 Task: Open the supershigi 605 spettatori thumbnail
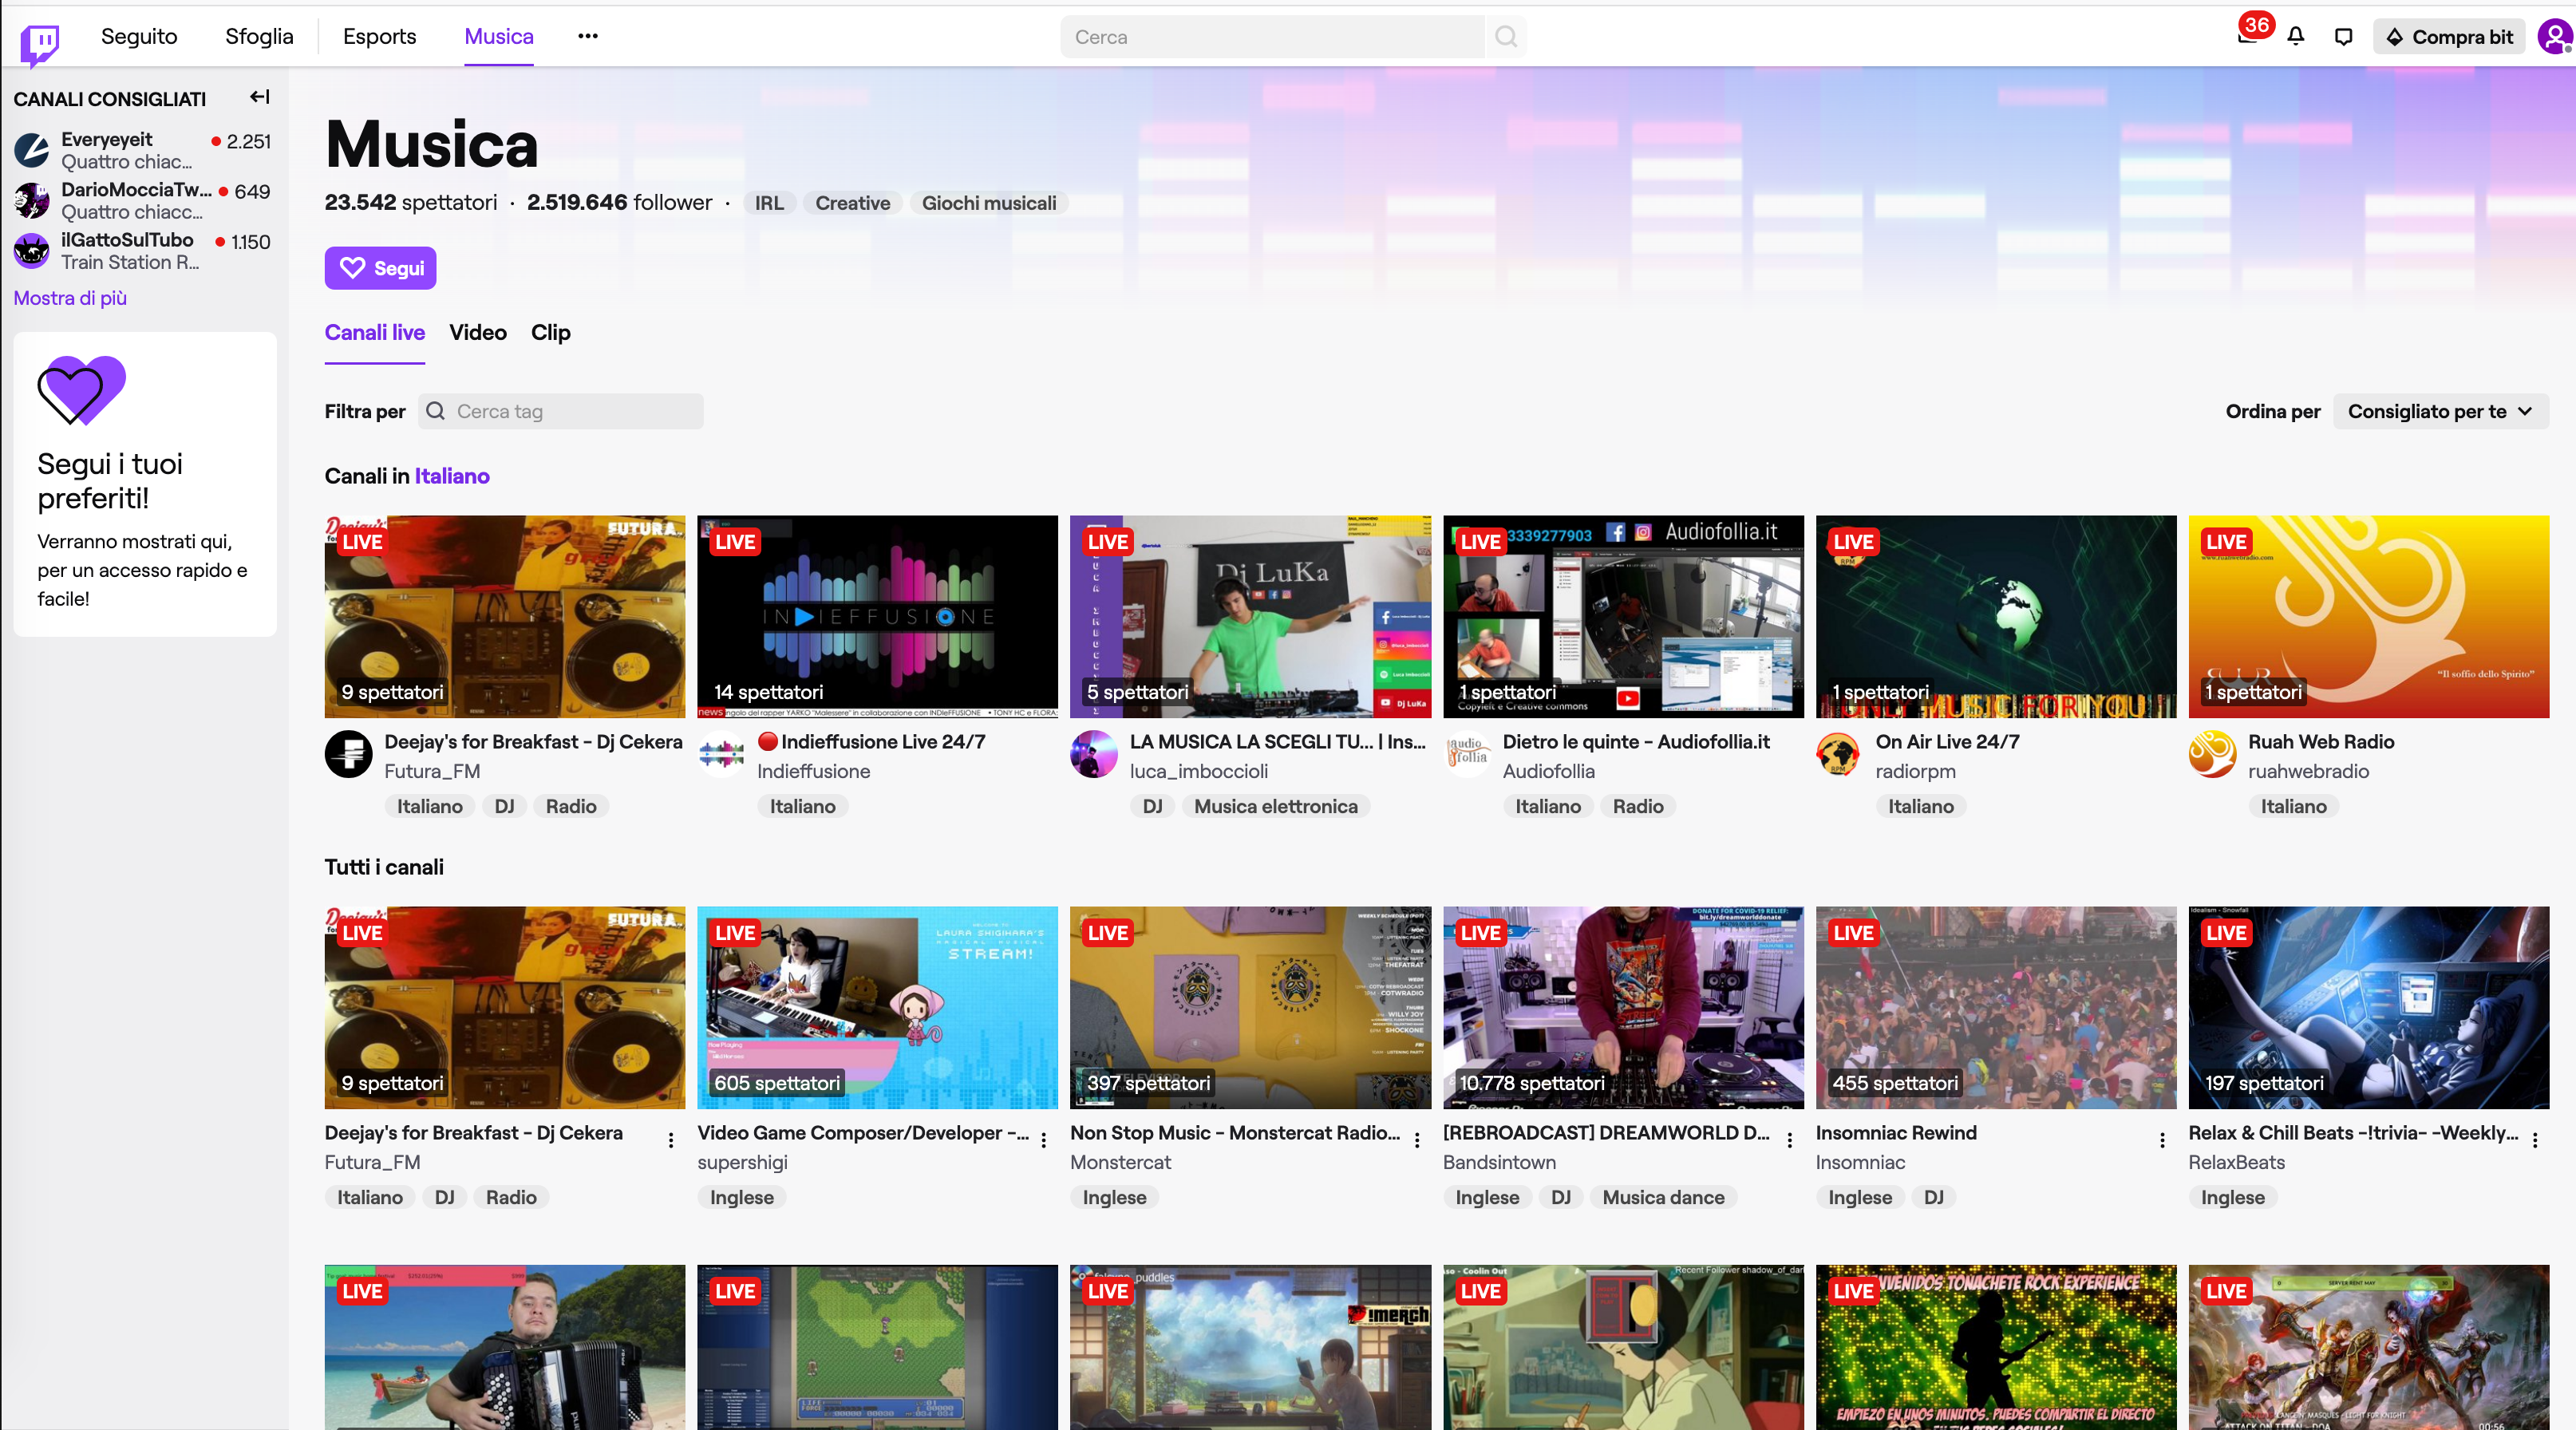pos(878,1007)
